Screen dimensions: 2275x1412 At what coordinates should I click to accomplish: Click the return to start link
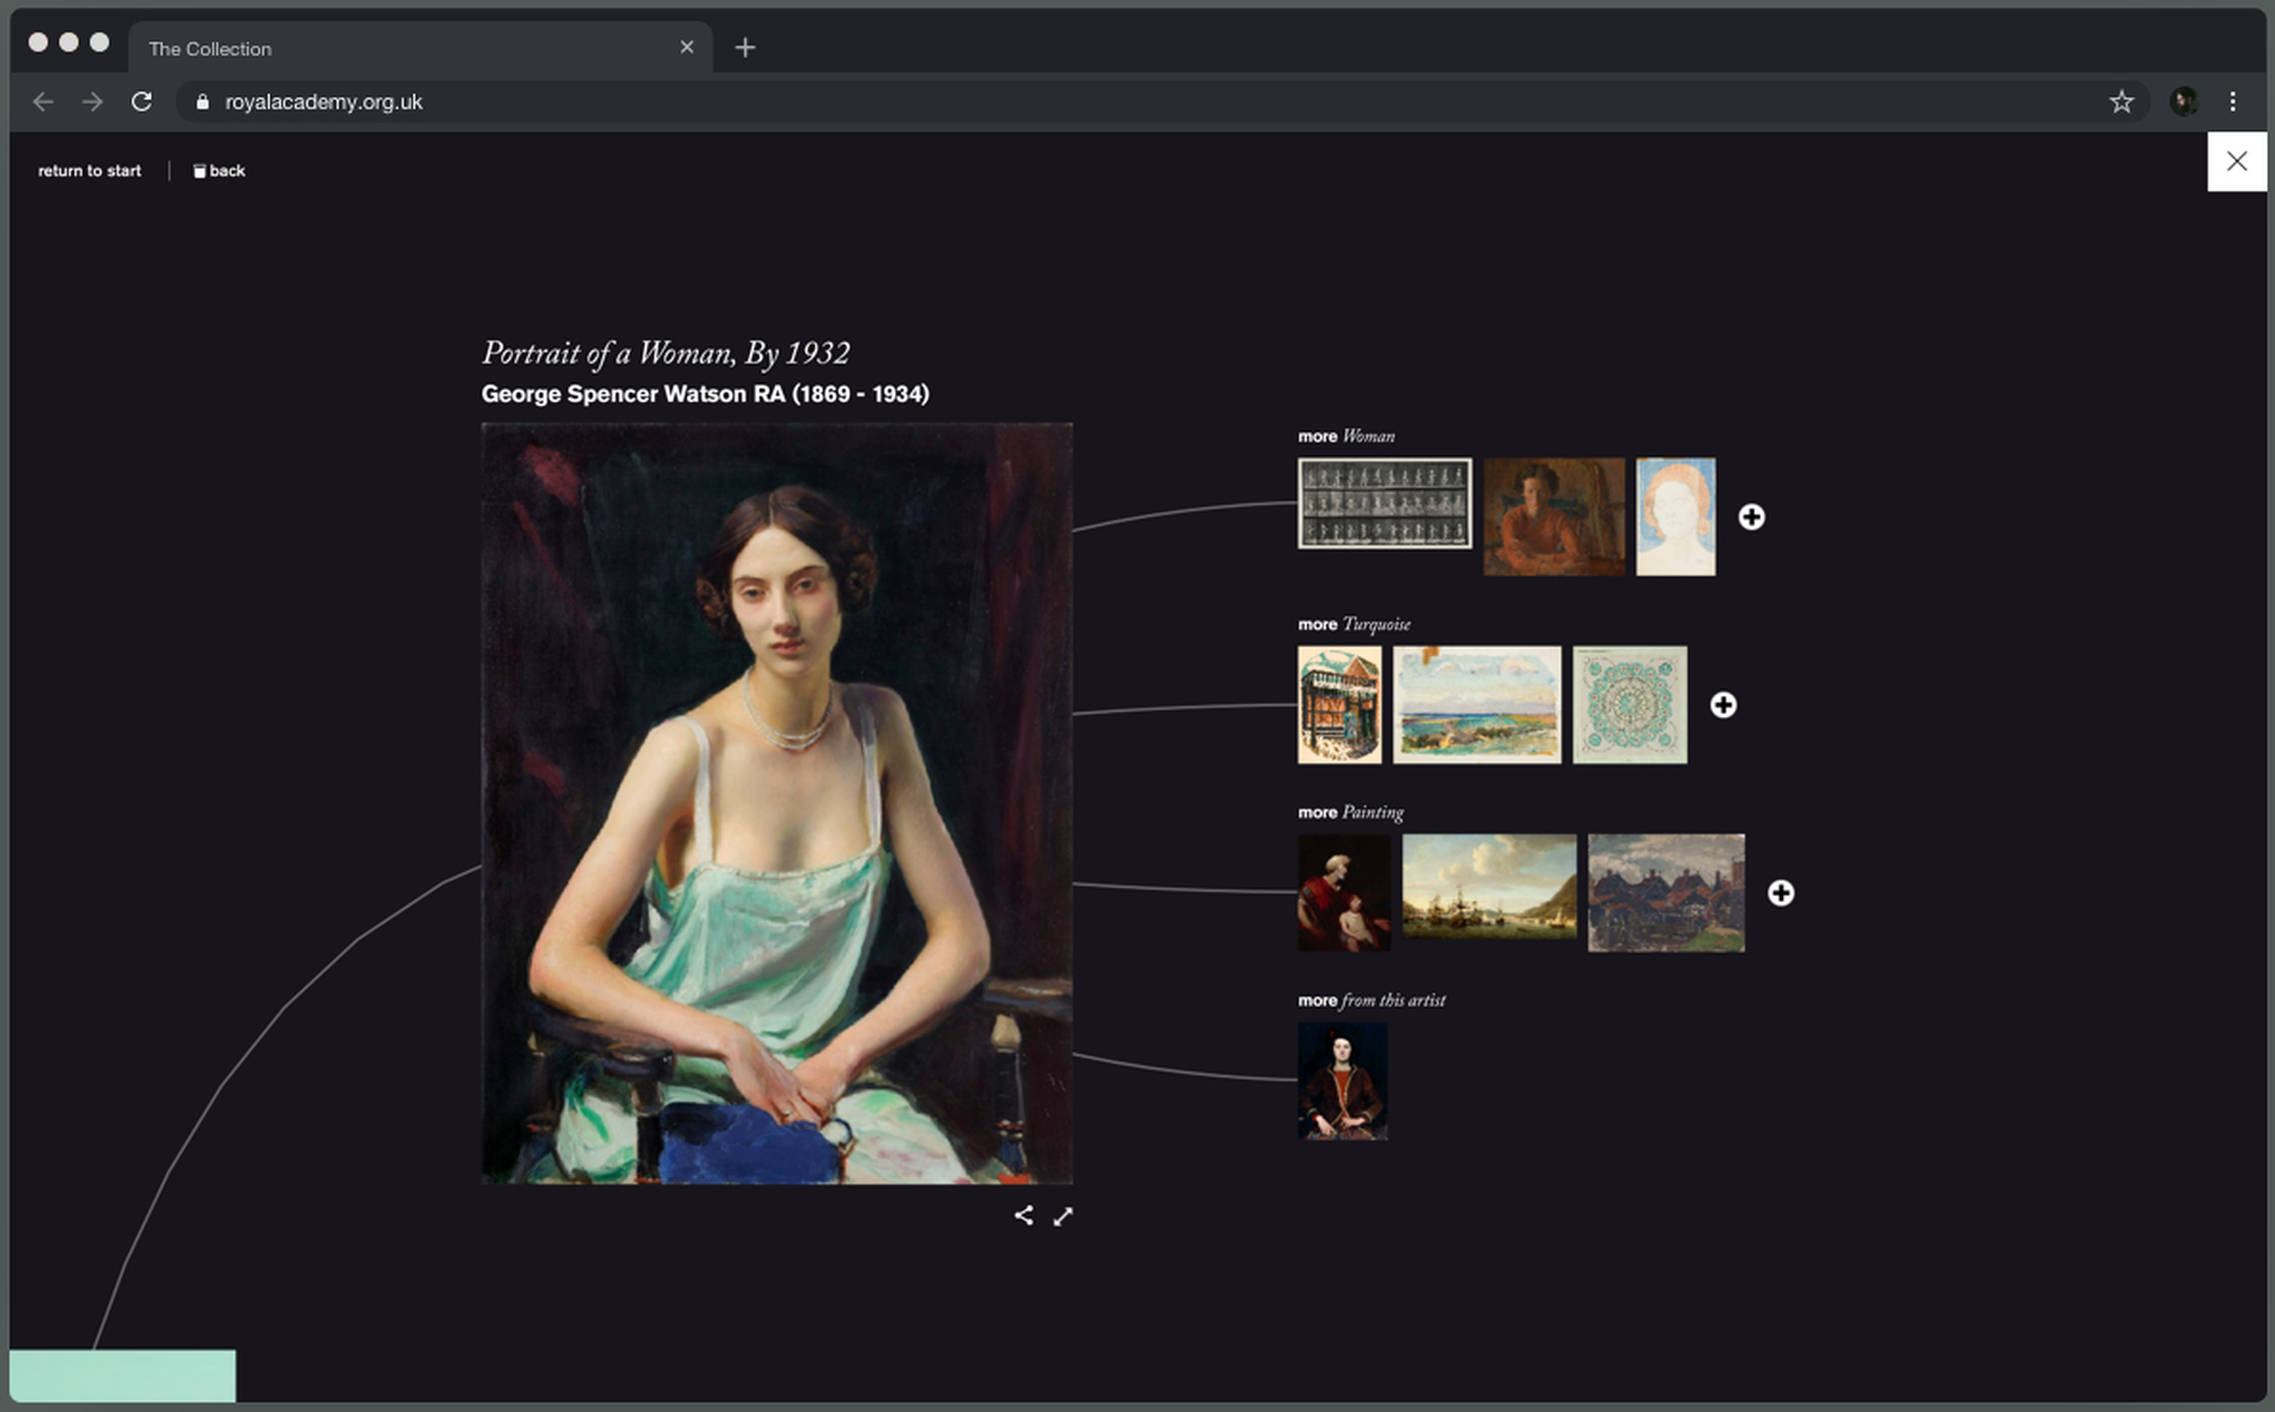[90, 171]
